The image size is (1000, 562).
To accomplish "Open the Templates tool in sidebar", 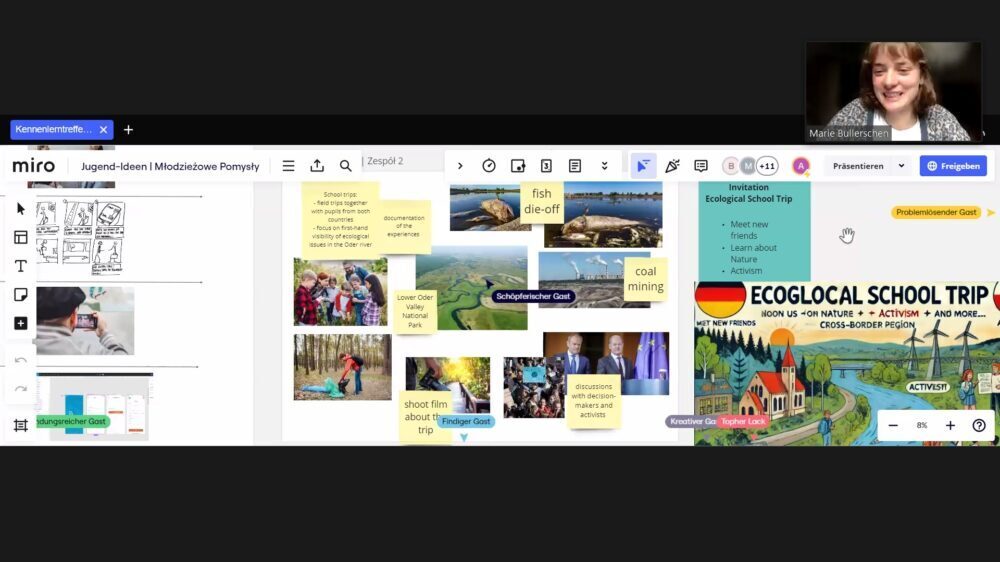I will pos(20,237).
